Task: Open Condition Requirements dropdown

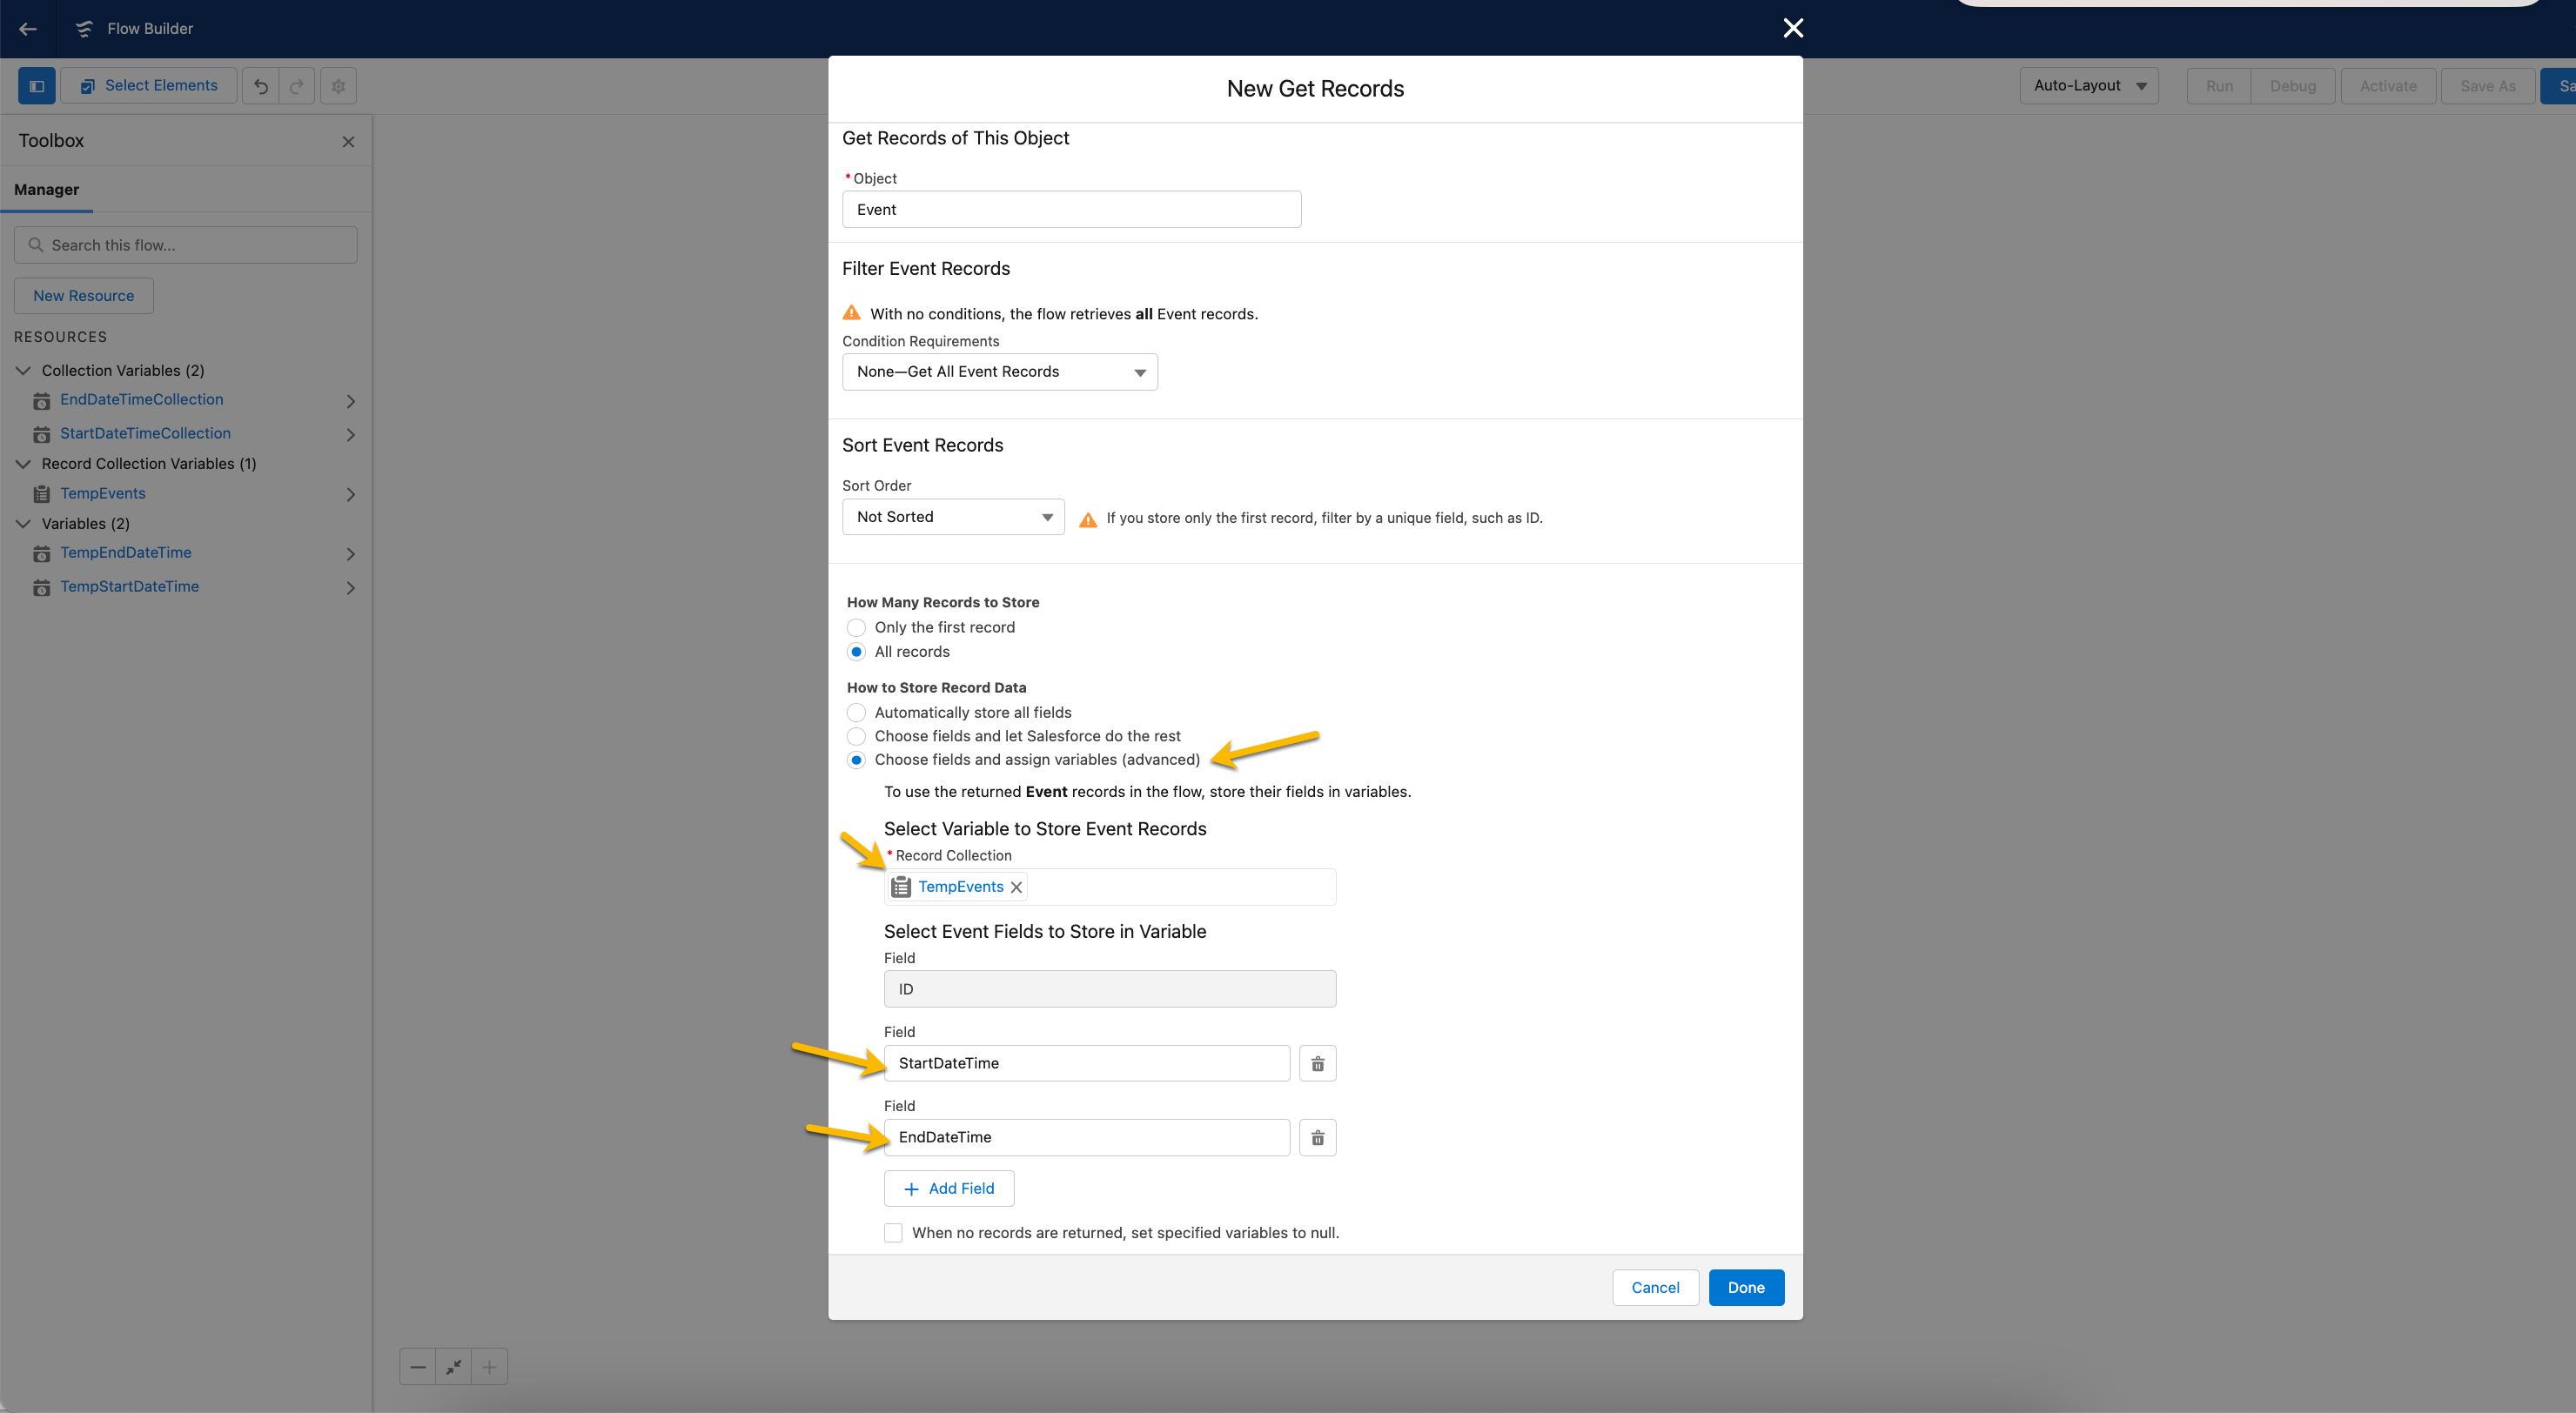Action: [999, 372]
